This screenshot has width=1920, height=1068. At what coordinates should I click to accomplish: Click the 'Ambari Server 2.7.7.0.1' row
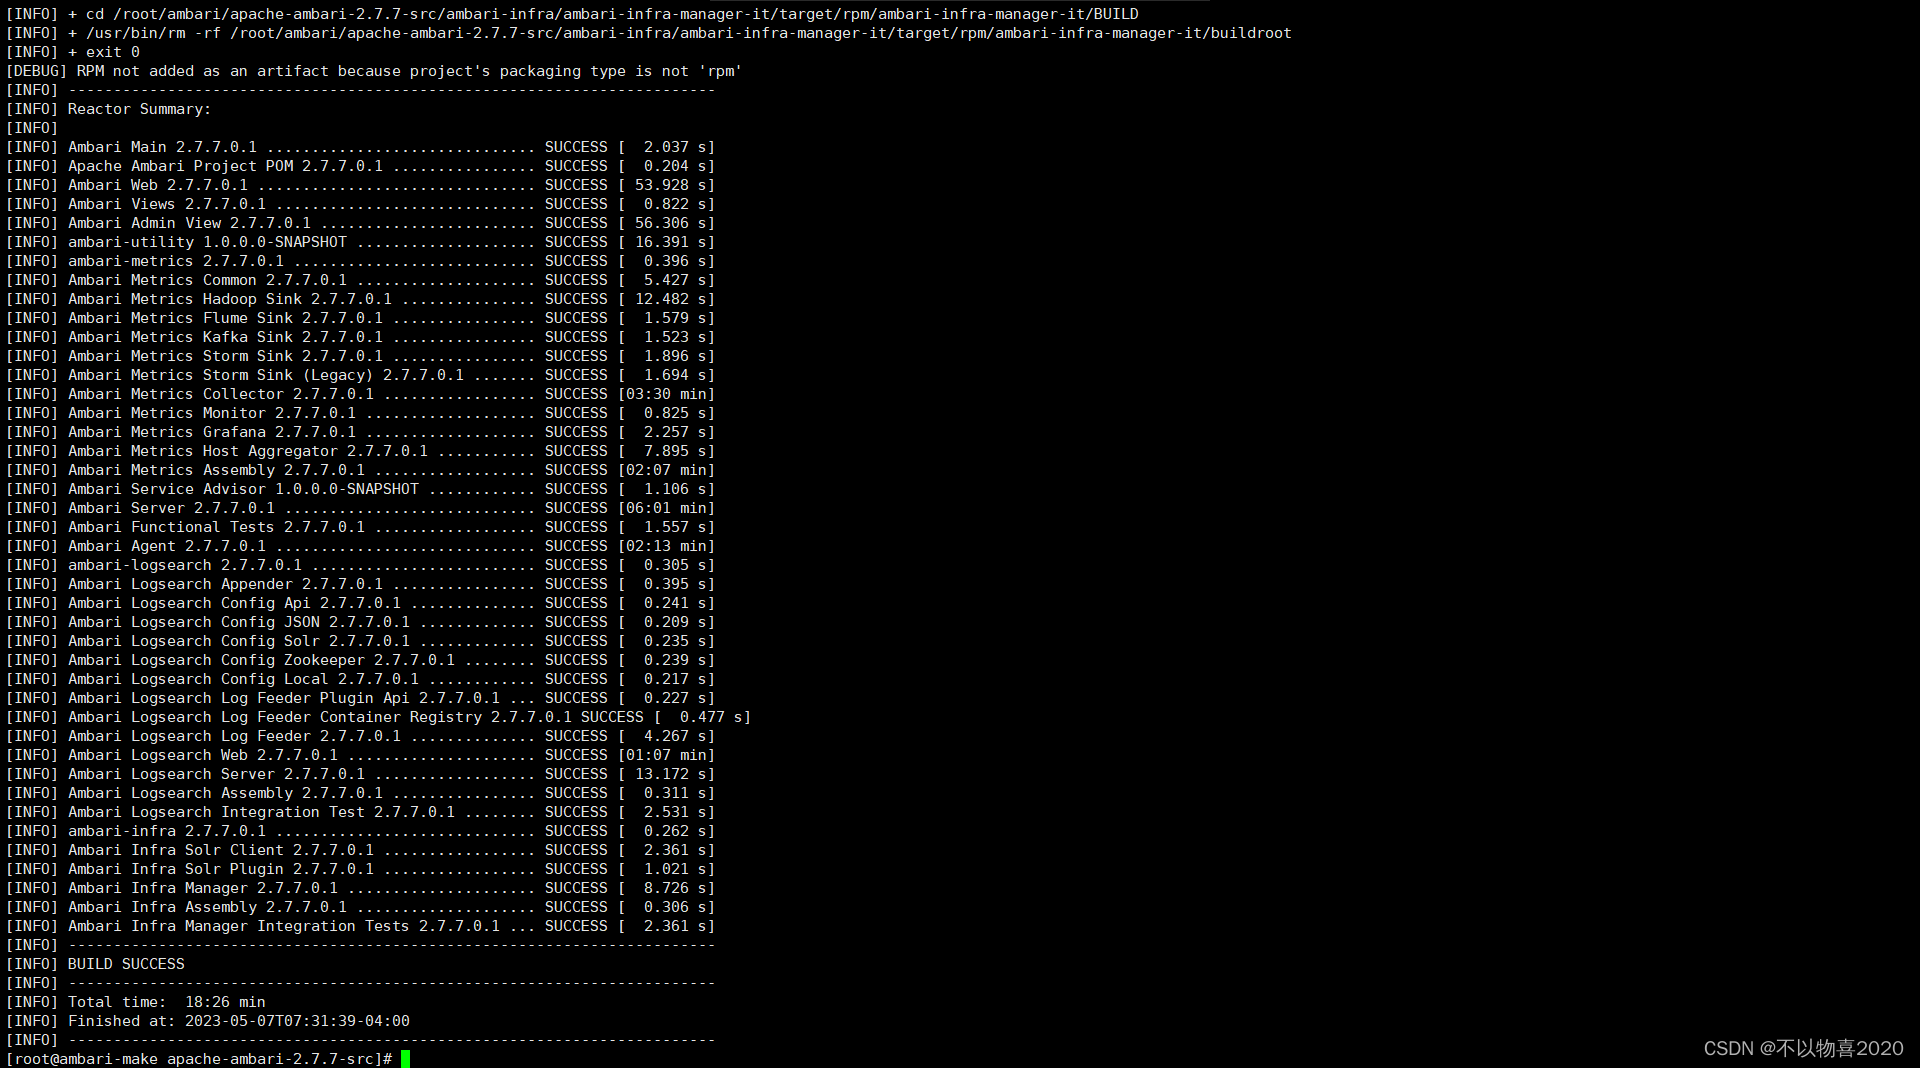361,508
